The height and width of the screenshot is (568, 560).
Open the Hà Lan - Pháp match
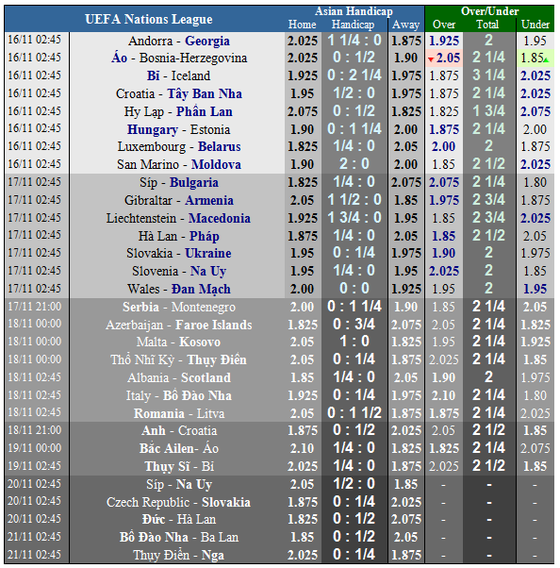(179, 236)
